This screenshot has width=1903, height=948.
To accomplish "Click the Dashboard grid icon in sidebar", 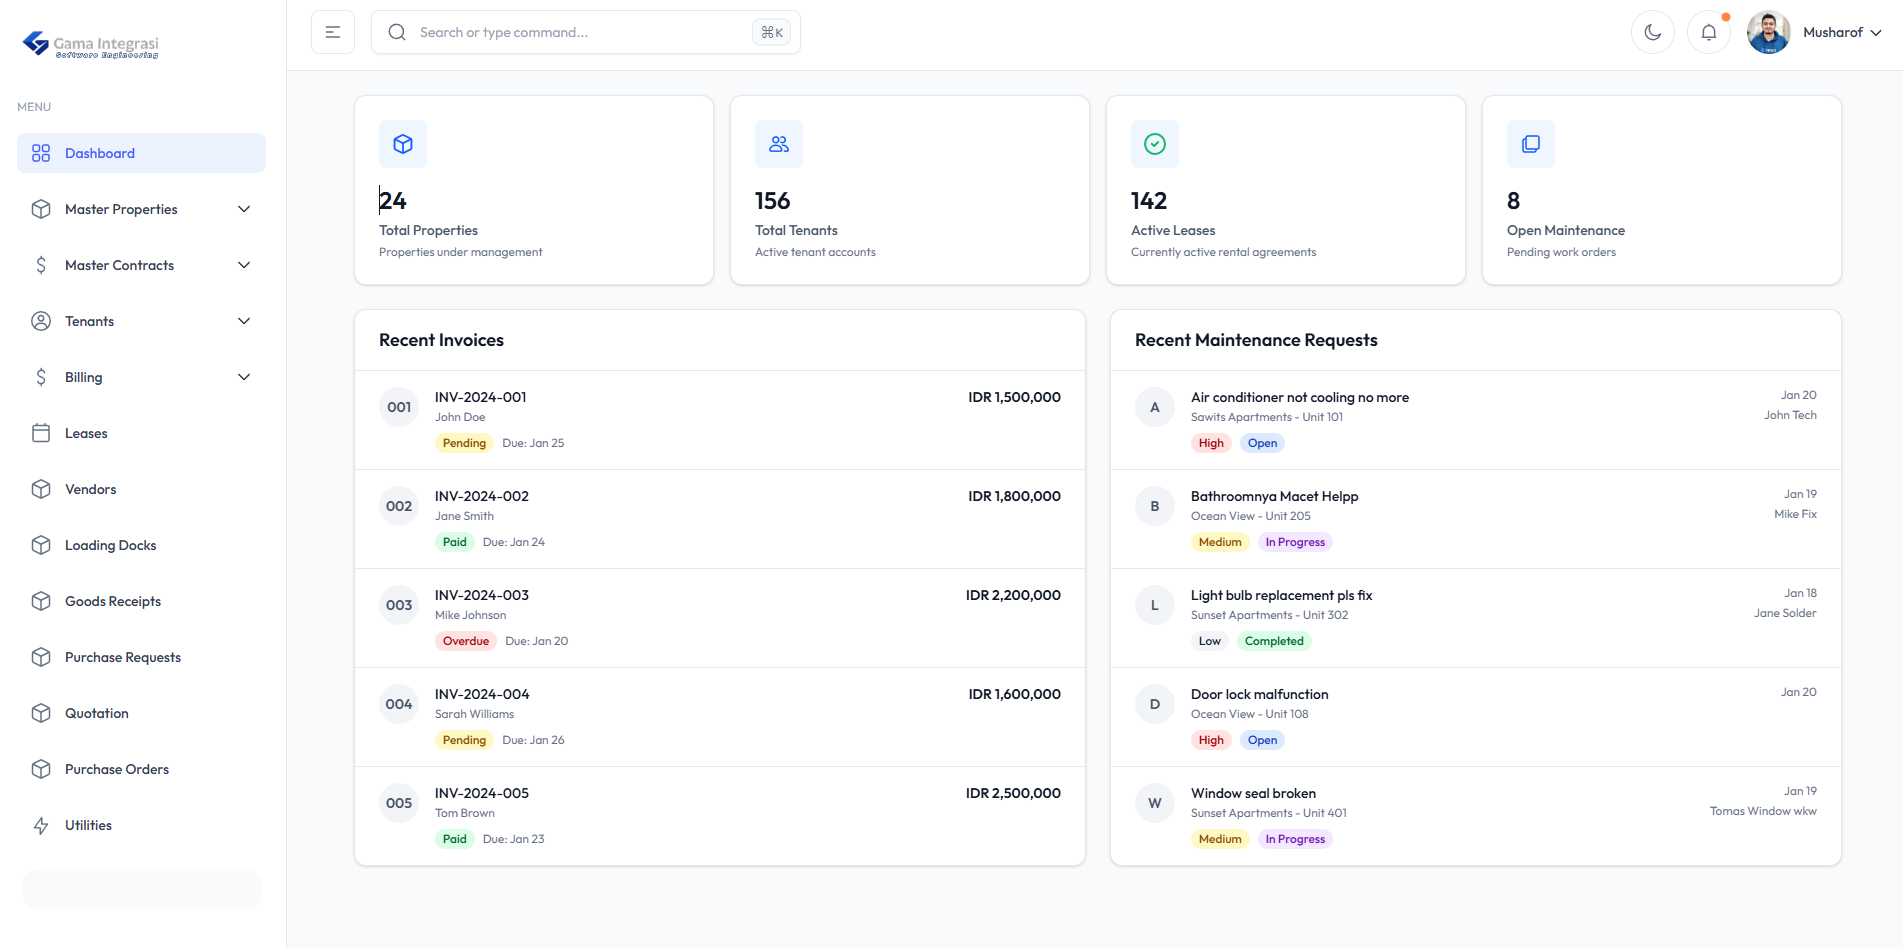I will (x=41, y=153).
